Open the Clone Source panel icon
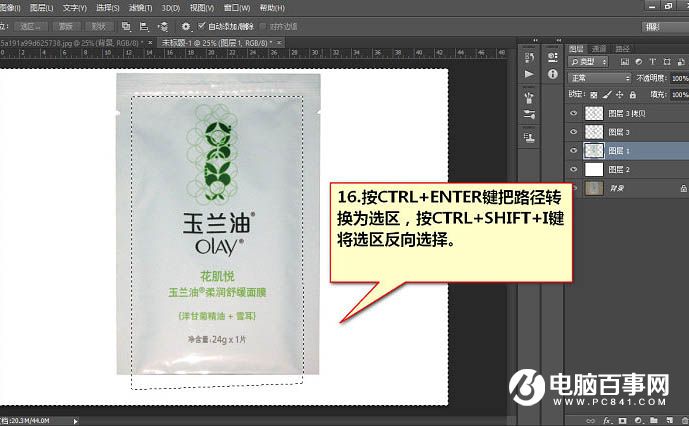Image resolution: width=689 pixels, height=426 pixels. (529, 138)
